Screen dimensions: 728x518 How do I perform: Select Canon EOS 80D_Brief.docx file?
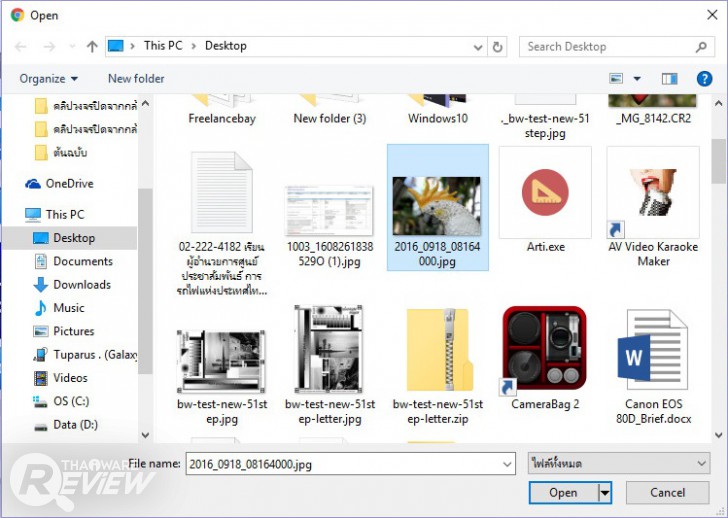(653, 367)
